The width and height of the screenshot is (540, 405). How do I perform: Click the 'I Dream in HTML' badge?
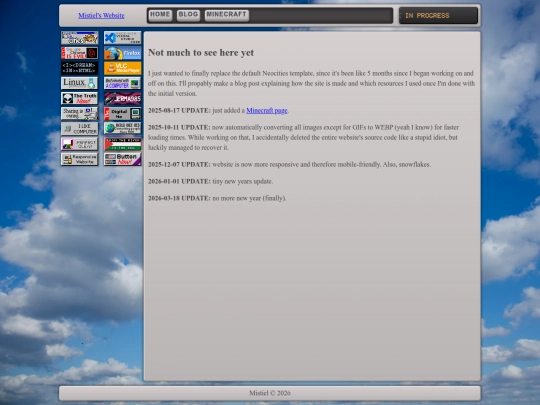[80, 68]
